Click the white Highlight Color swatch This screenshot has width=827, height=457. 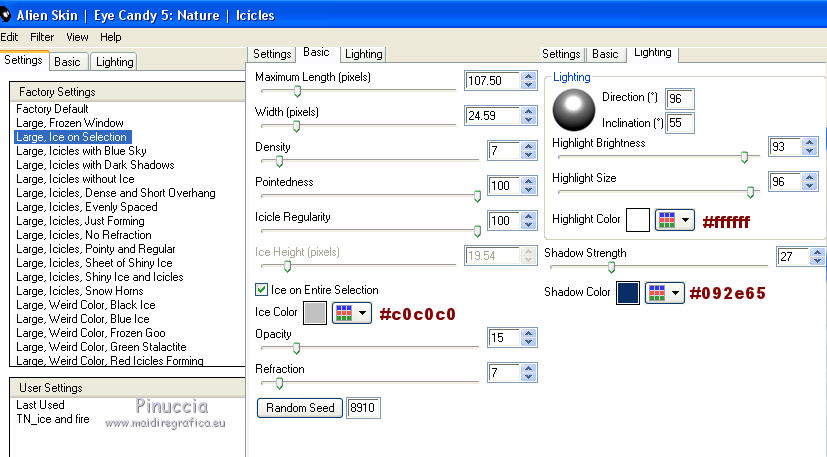(x=638, y=220)
